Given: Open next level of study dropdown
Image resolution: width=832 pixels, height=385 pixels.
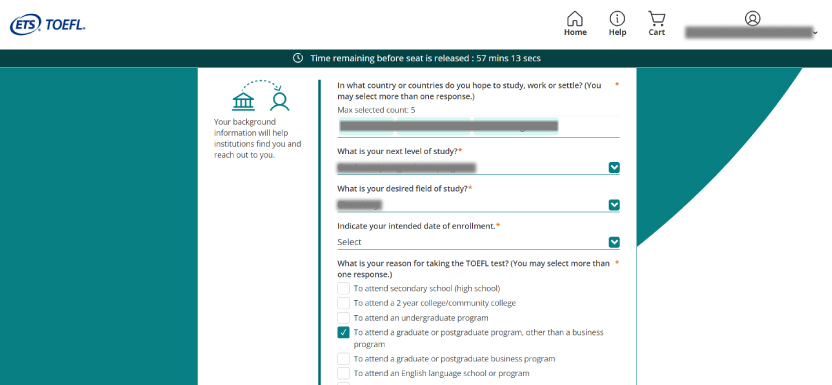Looking at the screenshot, I should coord(478,168).
